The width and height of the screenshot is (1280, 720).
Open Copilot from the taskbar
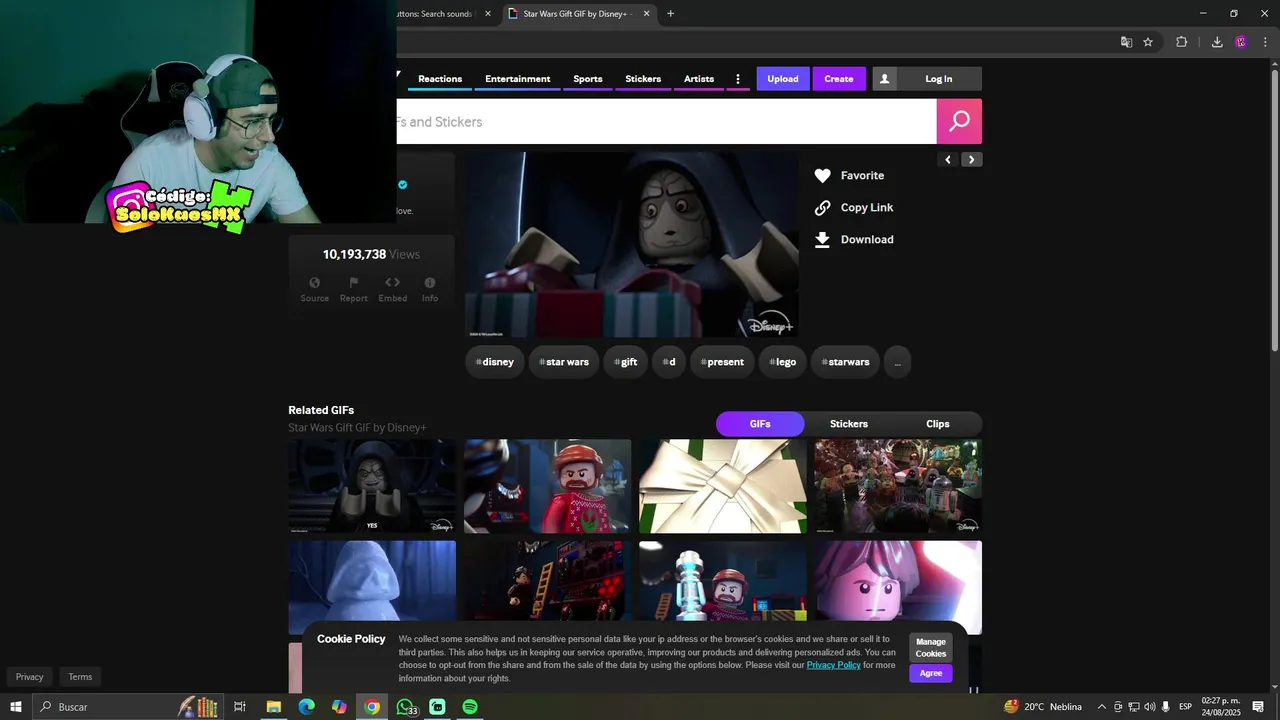click(x=339, y=707)
